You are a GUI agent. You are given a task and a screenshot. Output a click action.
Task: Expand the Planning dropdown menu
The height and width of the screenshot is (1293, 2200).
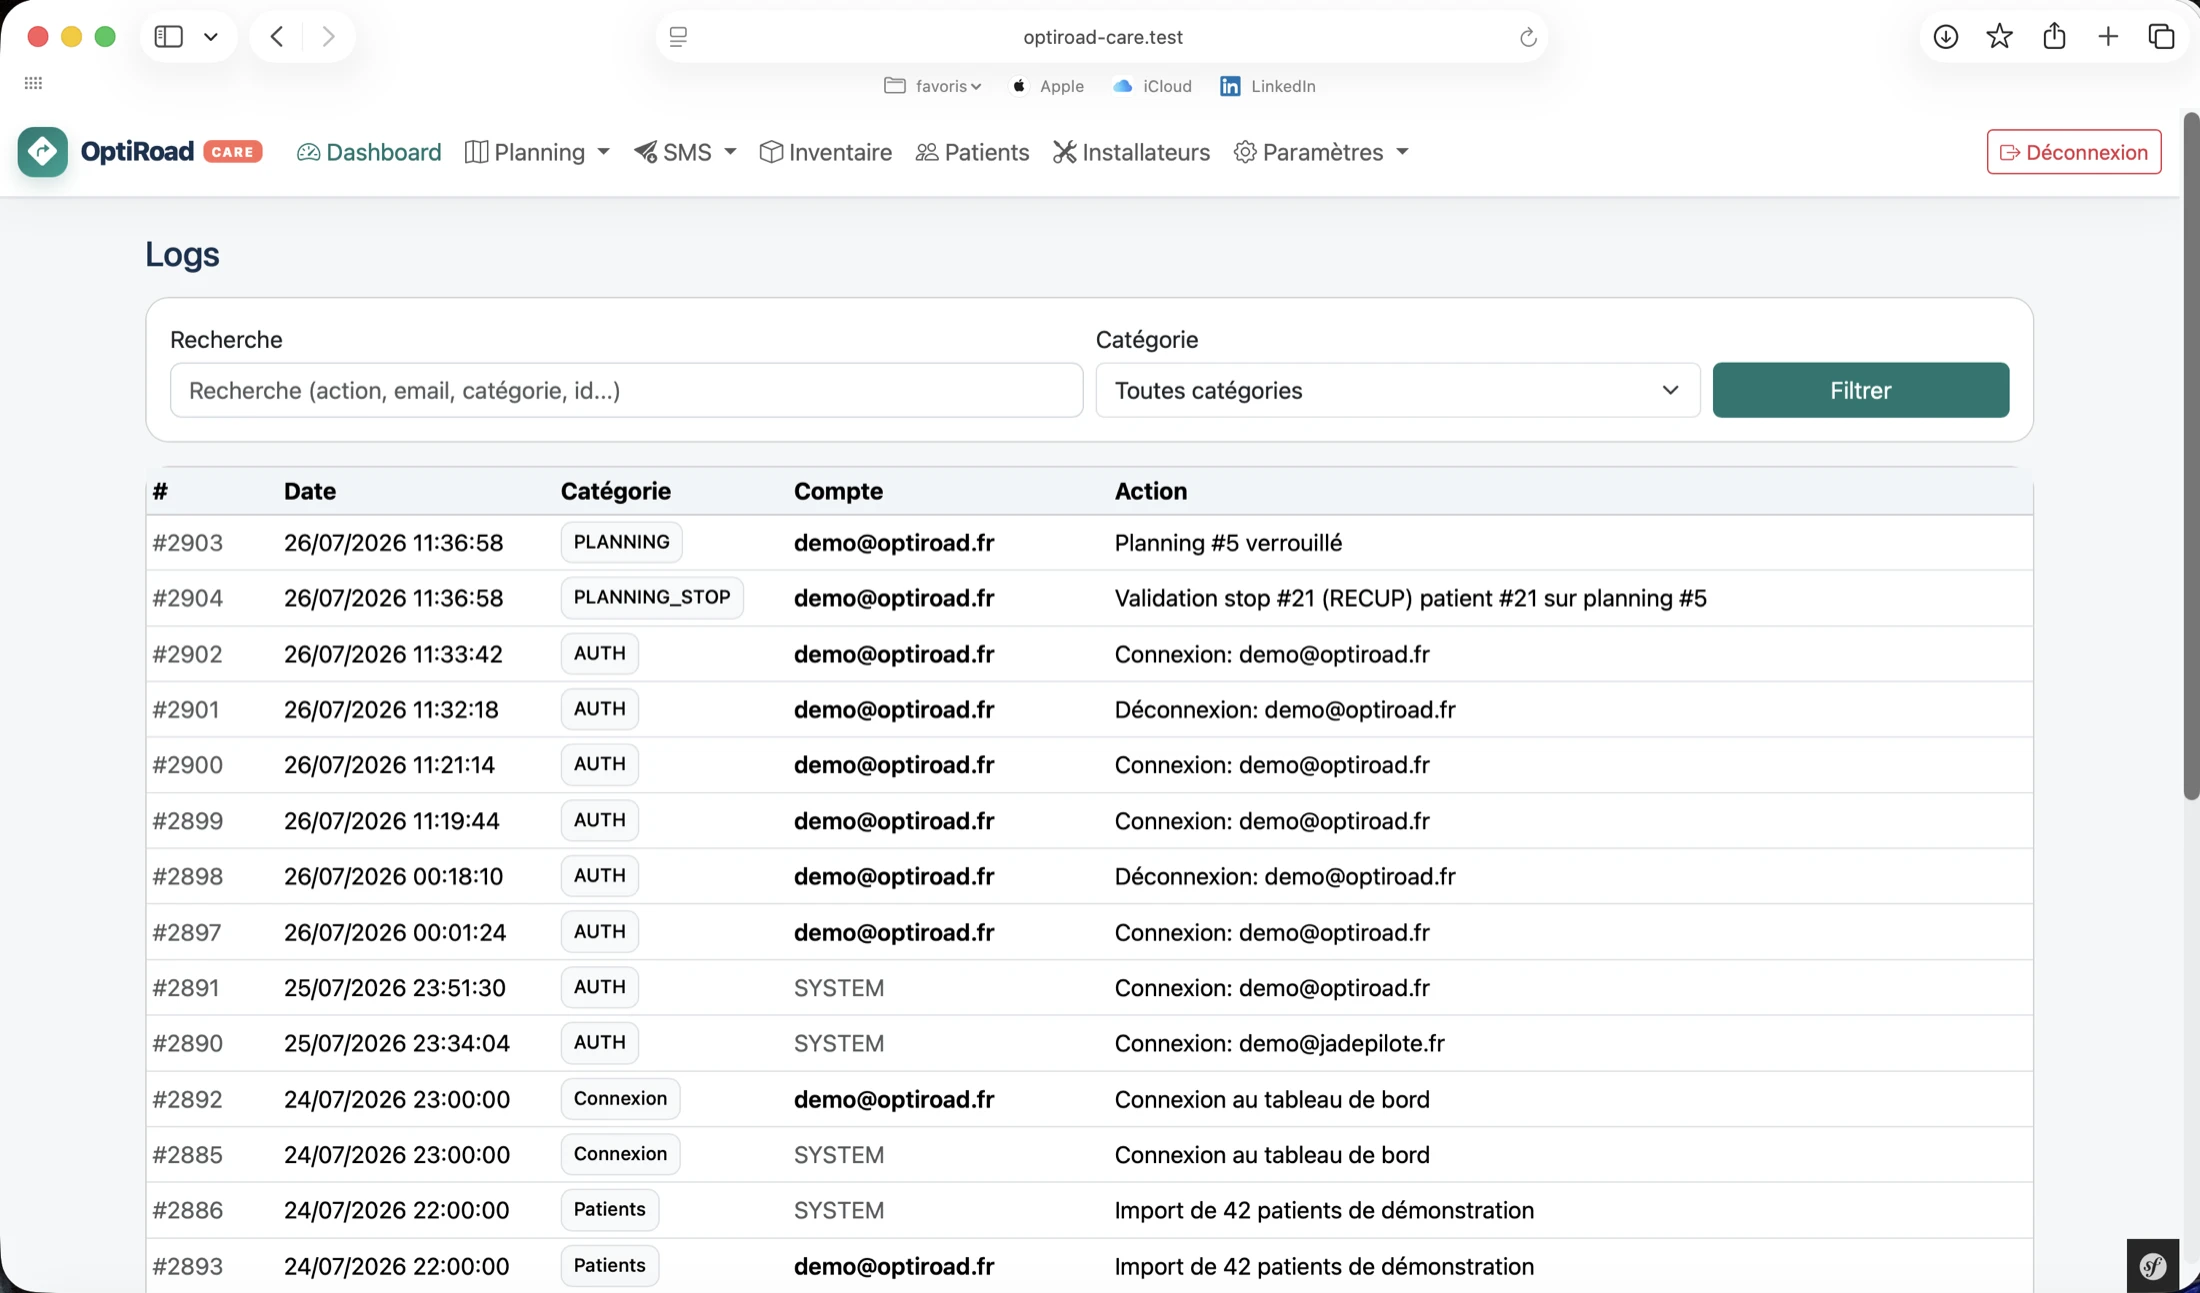tap(538, 152)
